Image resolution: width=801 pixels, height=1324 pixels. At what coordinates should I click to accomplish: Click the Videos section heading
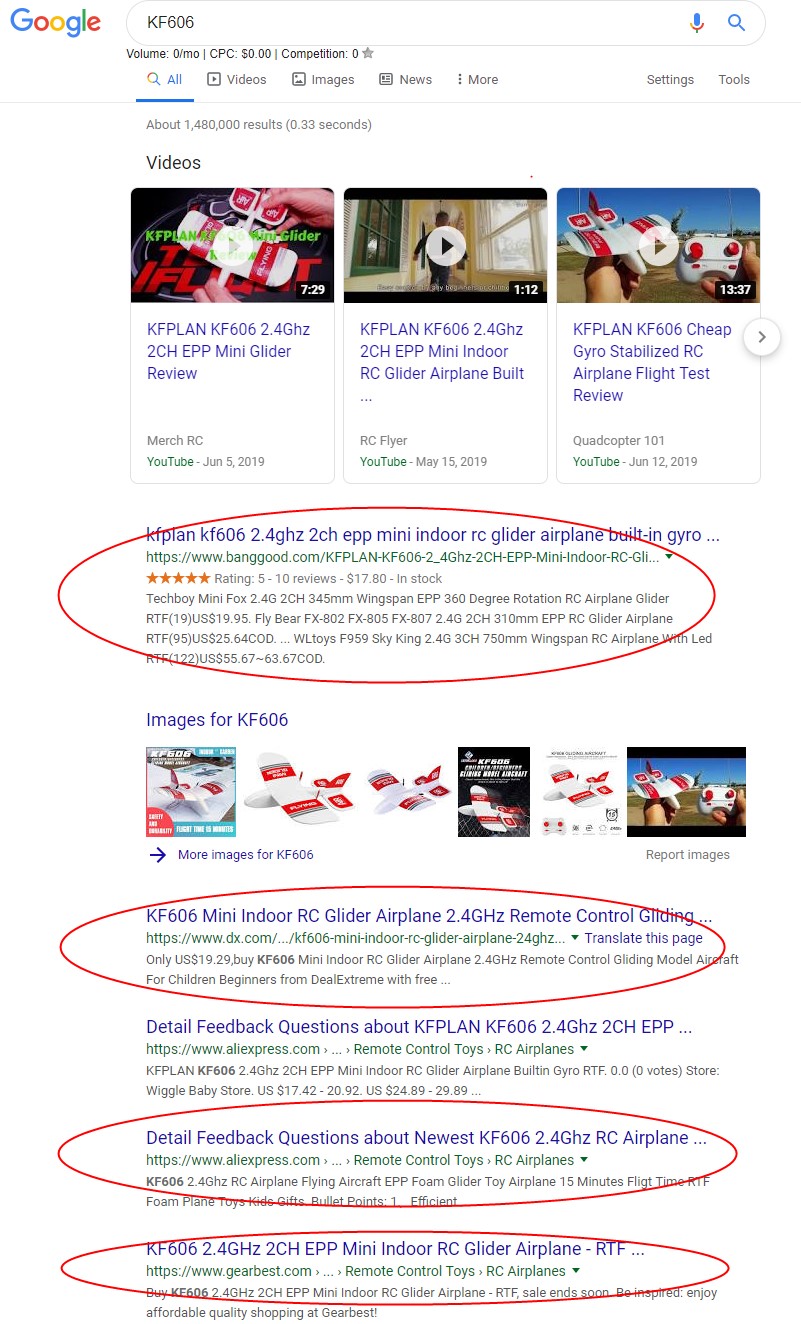tap(174, 163)
